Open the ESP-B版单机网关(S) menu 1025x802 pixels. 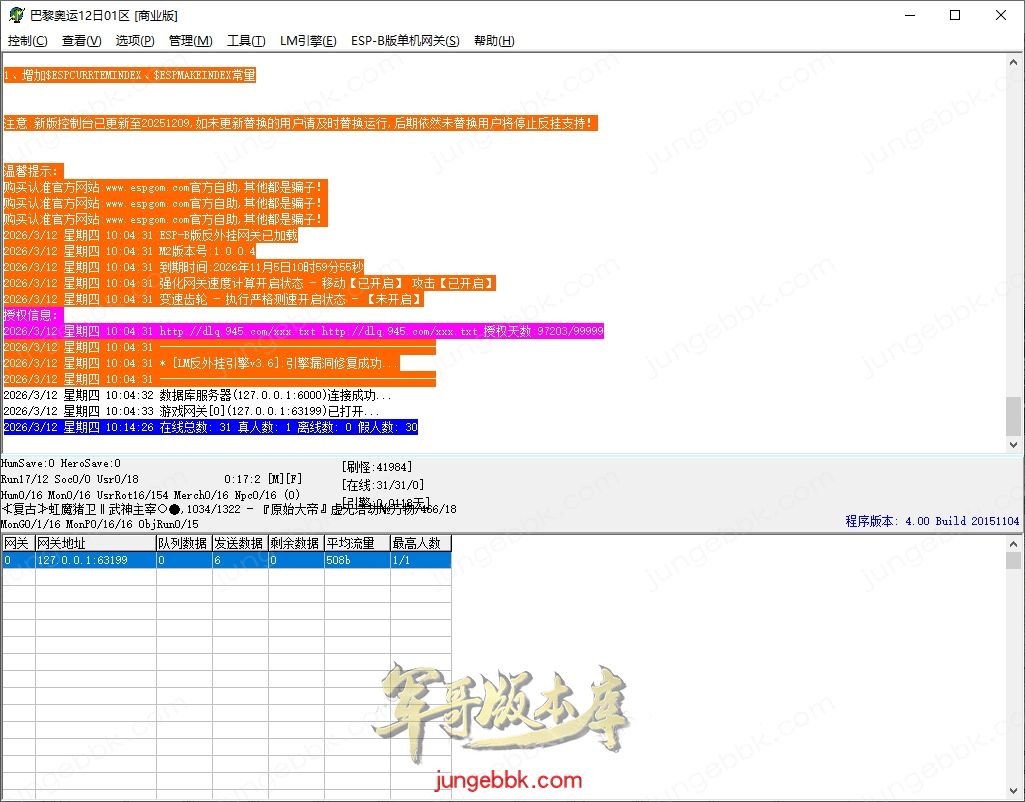[405, 41]
